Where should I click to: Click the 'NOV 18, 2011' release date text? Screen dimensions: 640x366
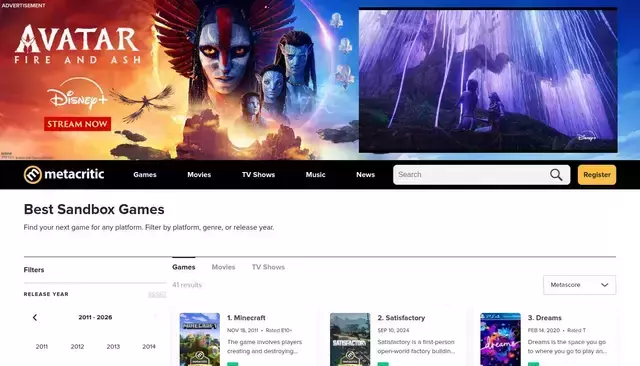[242, 331]
